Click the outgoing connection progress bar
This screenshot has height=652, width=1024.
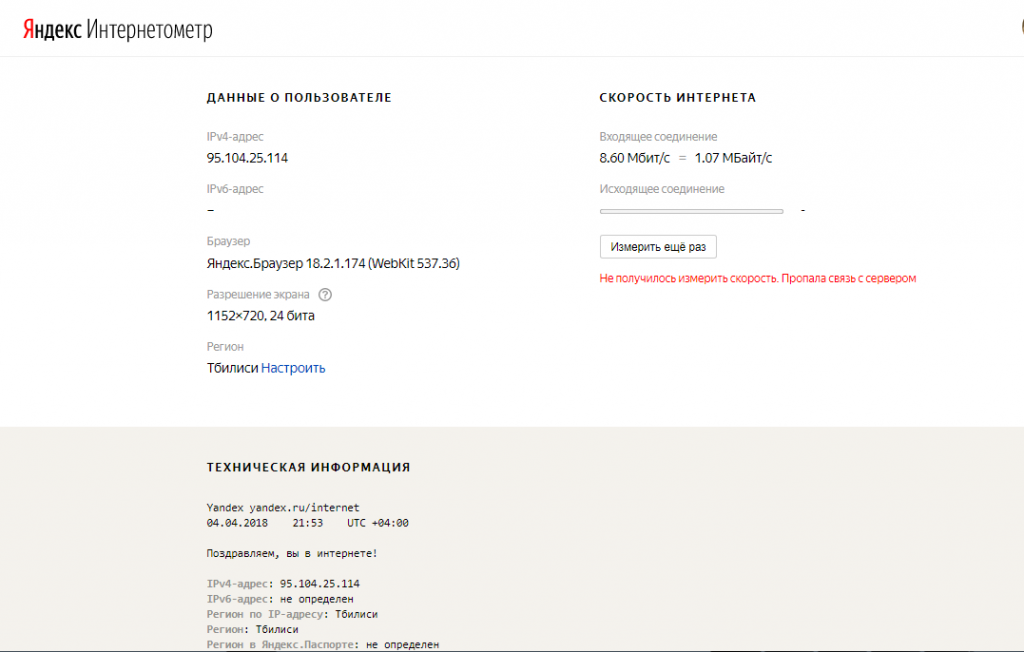tap(691, 211)
